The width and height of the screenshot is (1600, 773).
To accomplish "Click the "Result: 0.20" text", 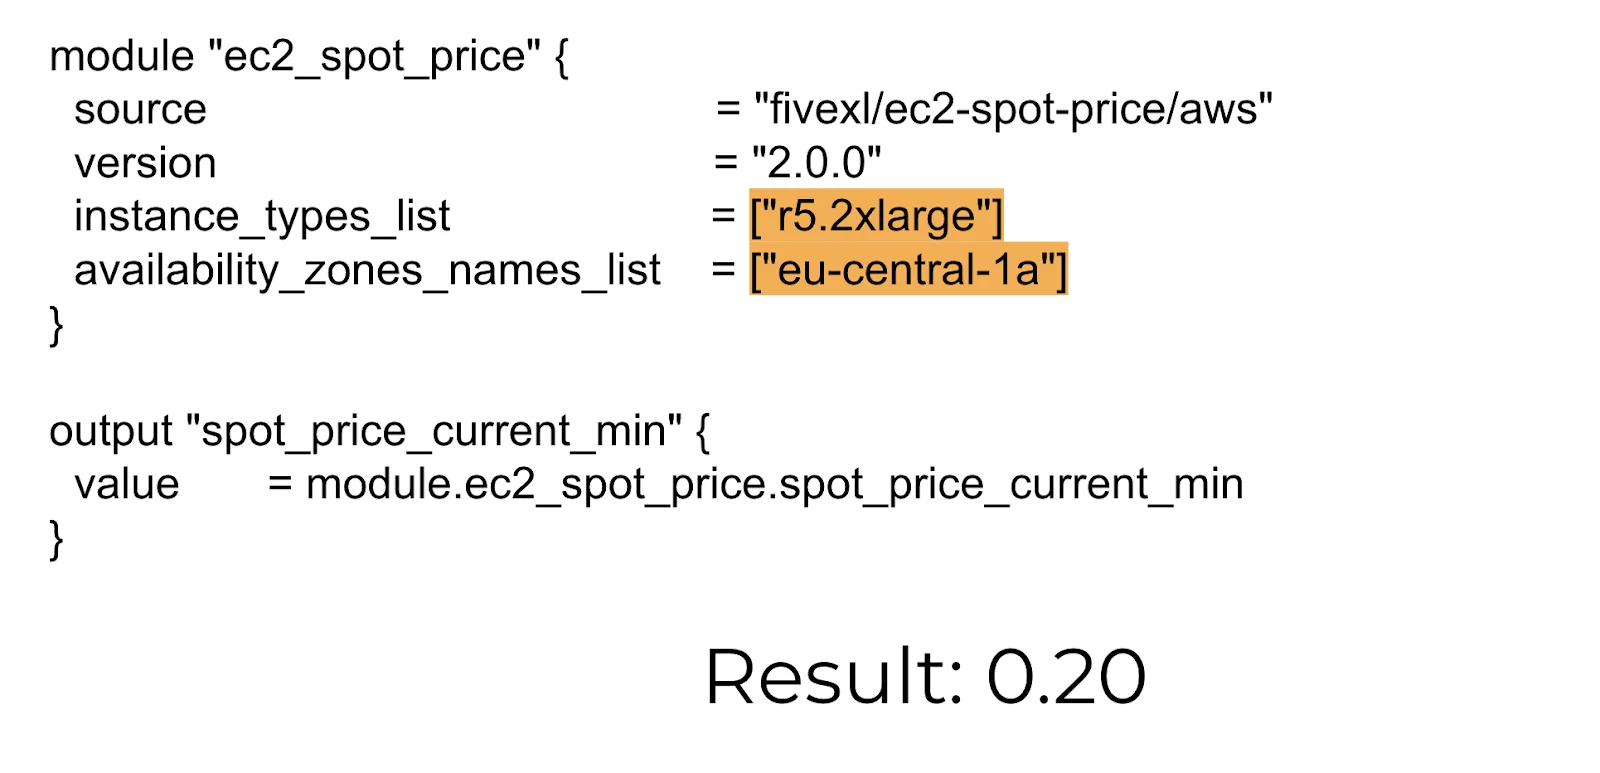I will [925, 677].
